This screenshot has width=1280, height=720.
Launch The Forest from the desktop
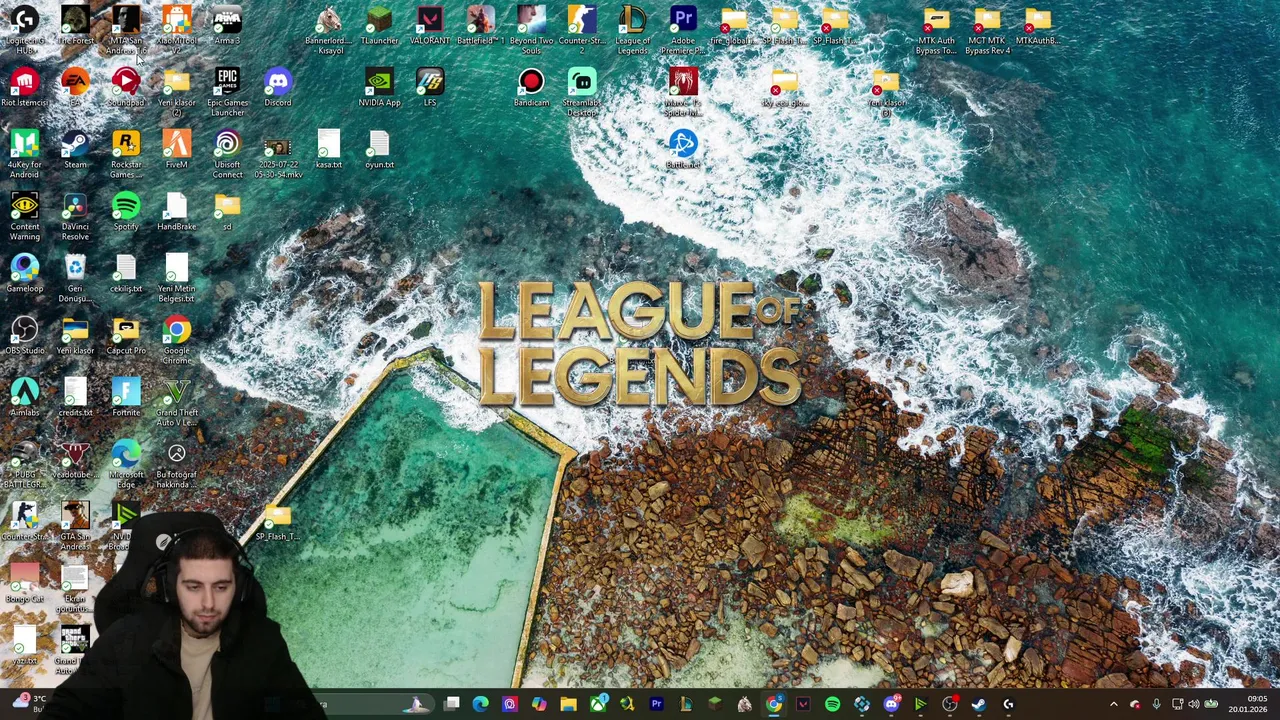tap(75, 27)
